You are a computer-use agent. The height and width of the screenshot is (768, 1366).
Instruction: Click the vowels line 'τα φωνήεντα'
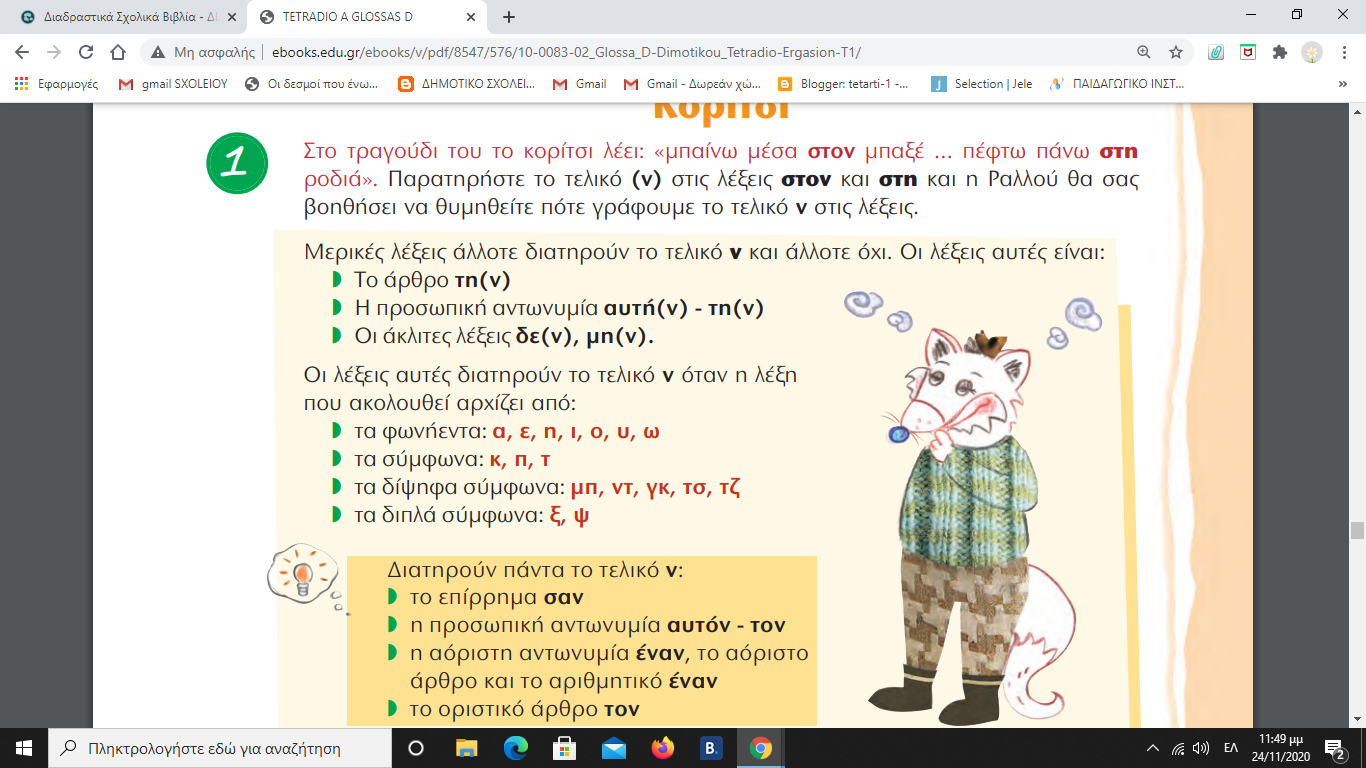click(506, 432)
